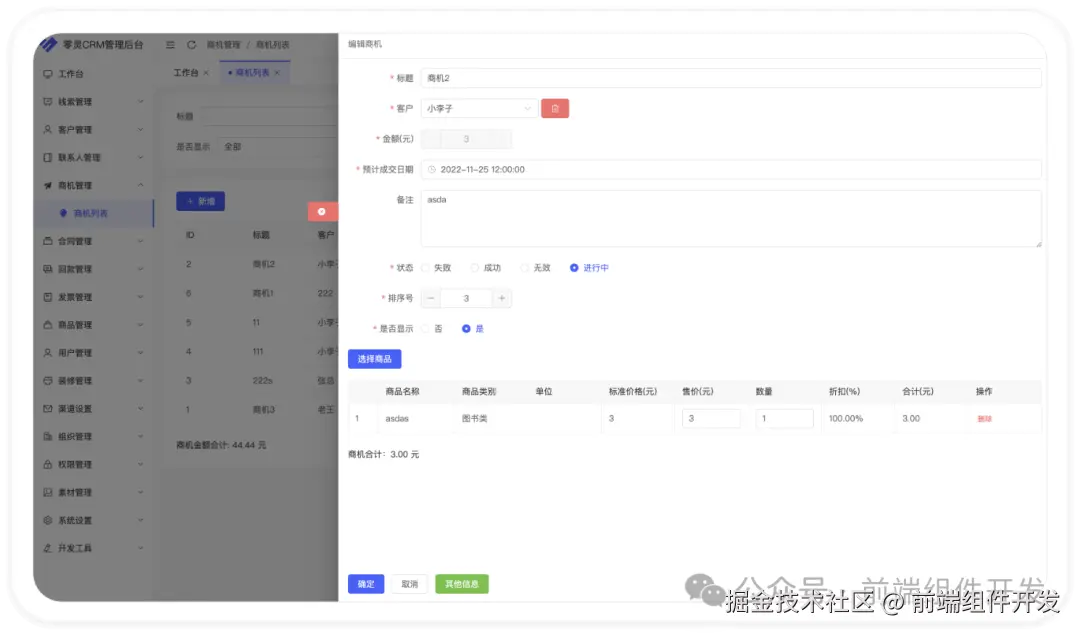Collapse the sidebar using the hamburger icon
The height and width of the screenshot is (635, 1080).
pyautogui.click(x=170, y=44)
